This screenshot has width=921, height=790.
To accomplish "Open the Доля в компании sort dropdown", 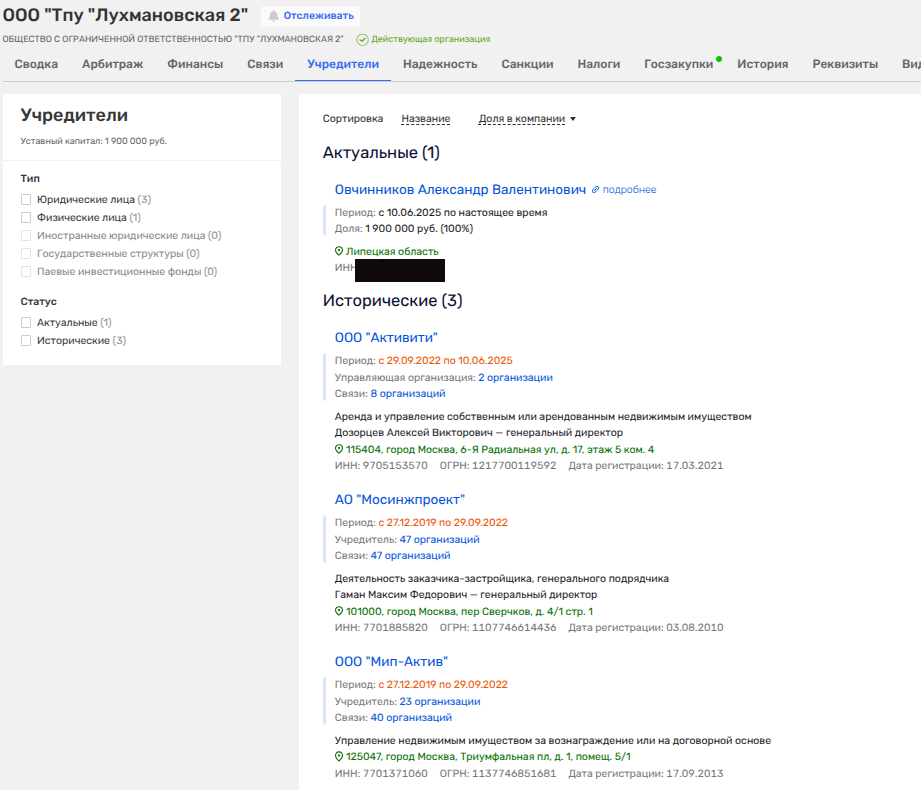I will pyautogui.click(x=527, y=119).
